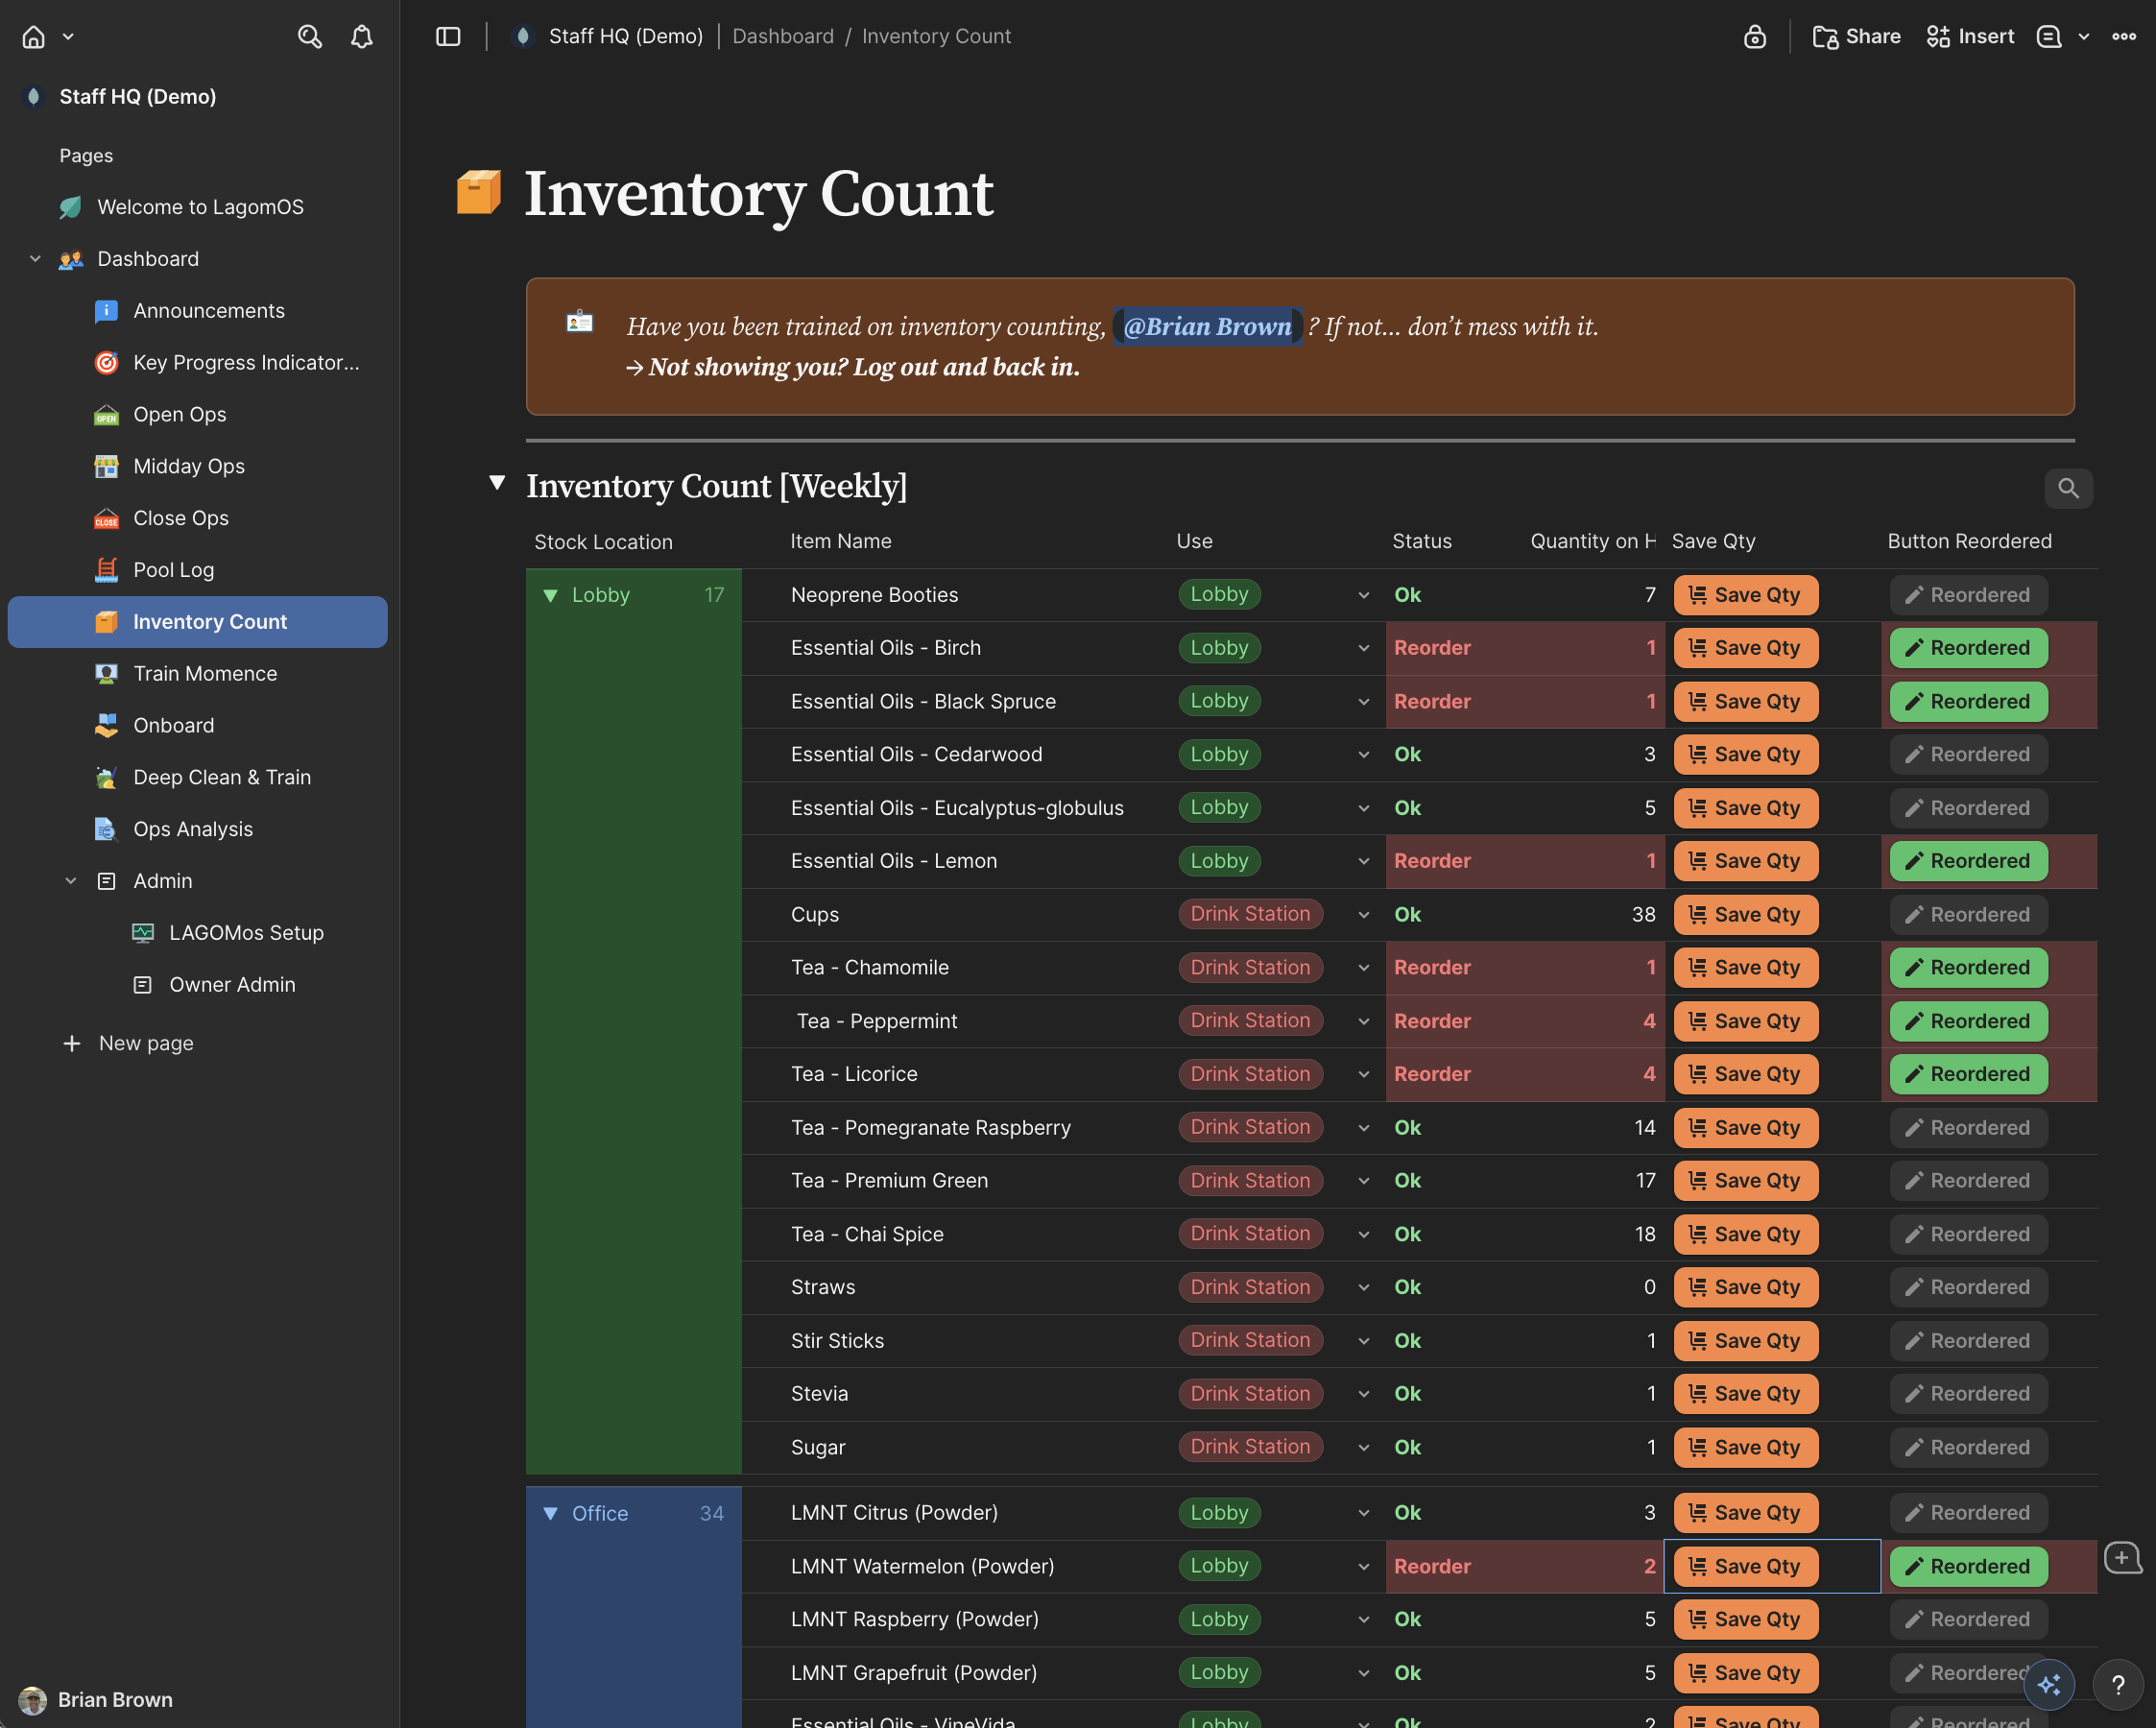This screenshot has width=2156, height=1728.
Task: Click Item Name column header
Action: (840, 542)
